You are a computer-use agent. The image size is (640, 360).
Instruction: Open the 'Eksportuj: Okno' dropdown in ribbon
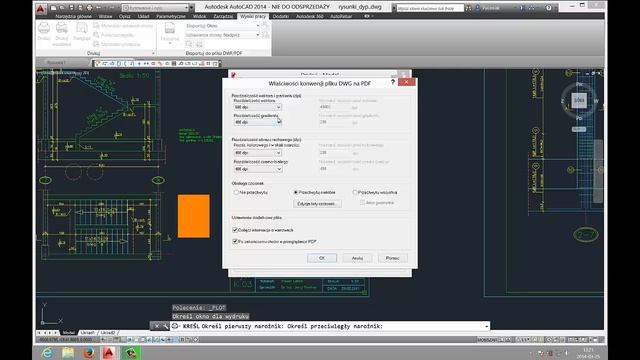tap(222, 26)
